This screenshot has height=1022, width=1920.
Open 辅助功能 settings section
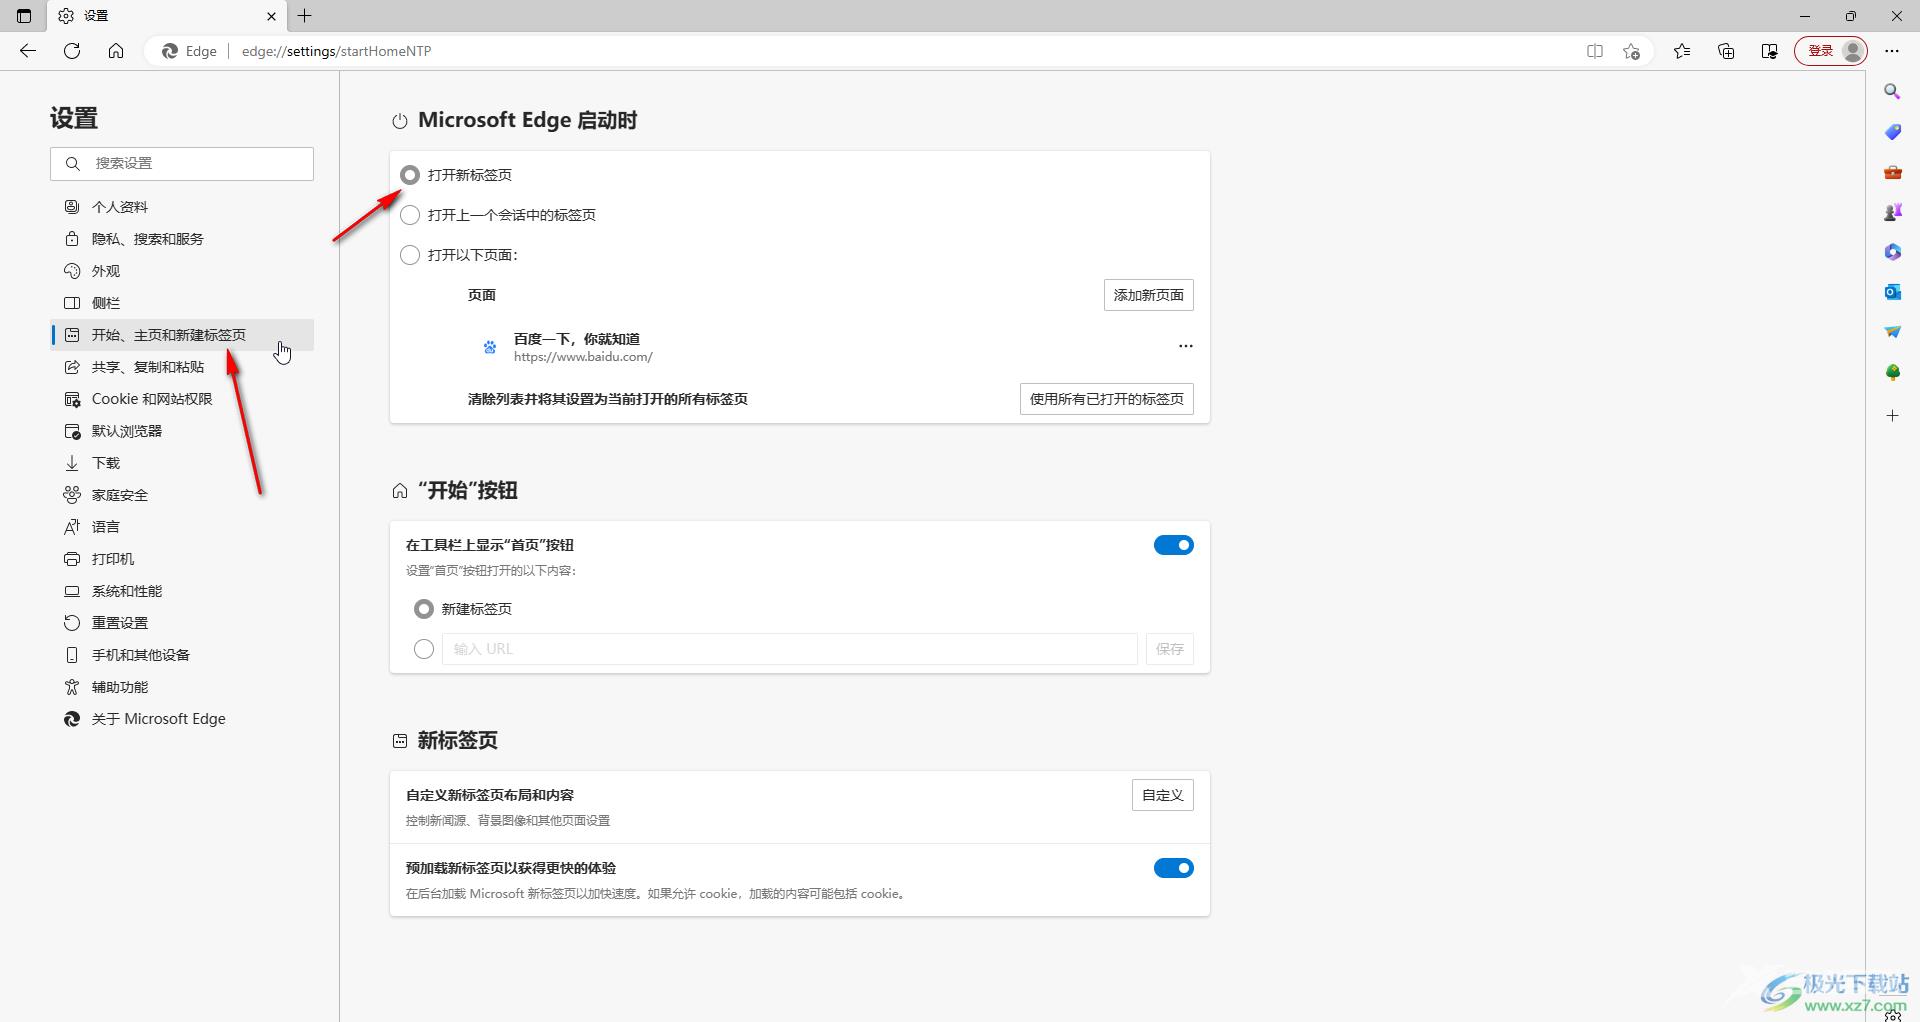[x=182, y=687]
